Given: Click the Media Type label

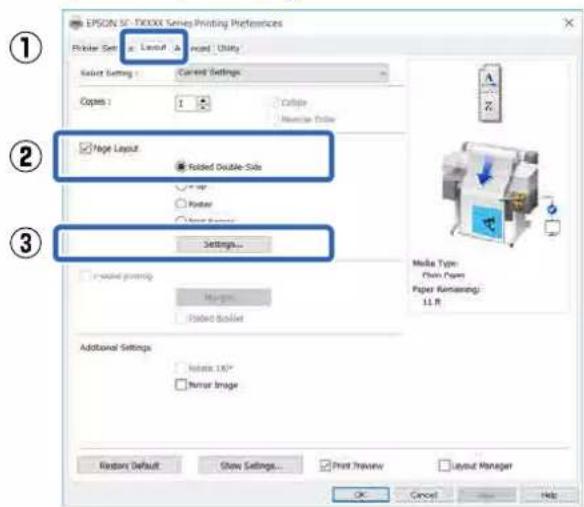Looking at the screenshot, I should (x=435, y=263).
